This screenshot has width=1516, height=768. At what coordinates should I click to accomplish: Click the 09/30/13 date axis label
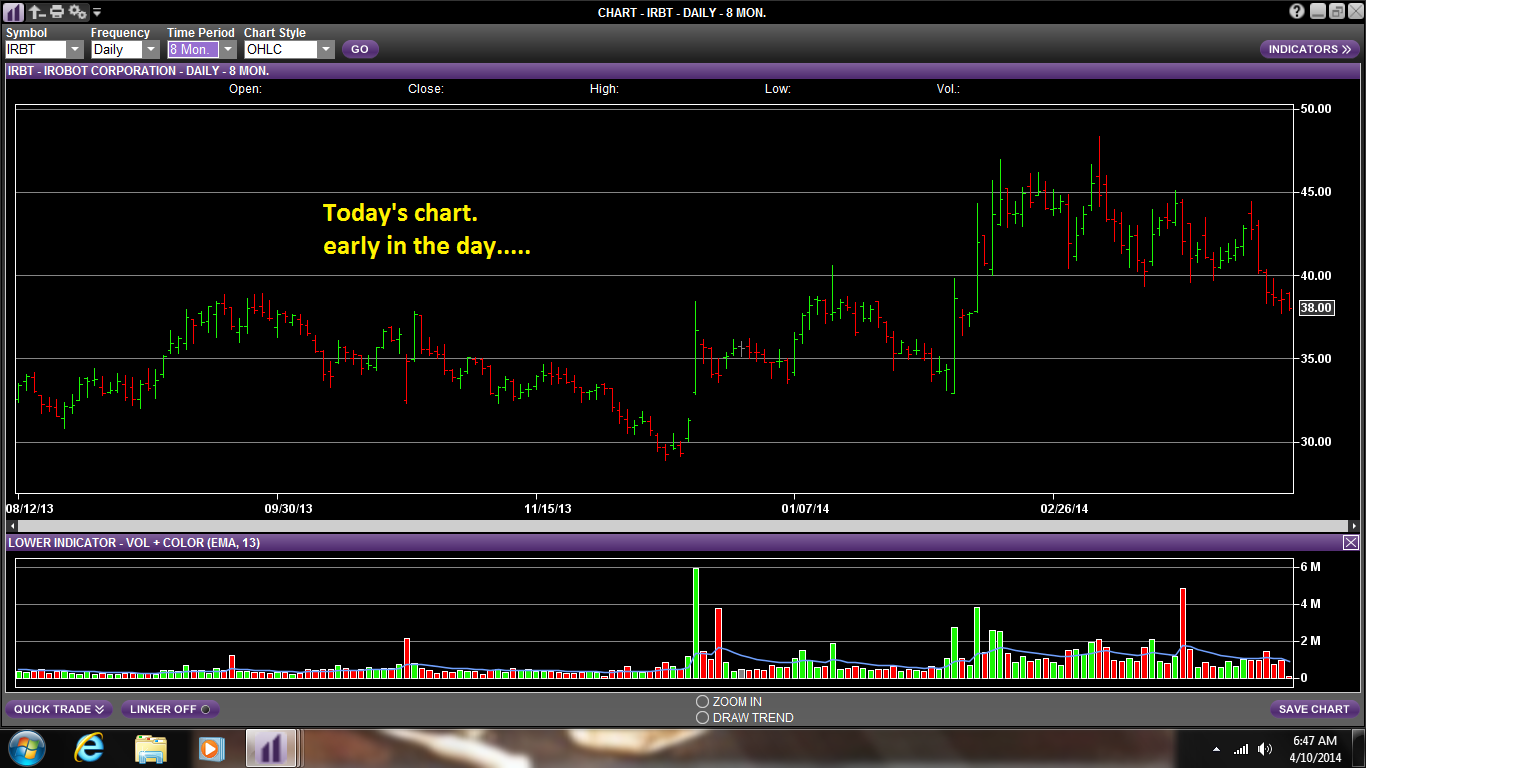tap(288, 509)
